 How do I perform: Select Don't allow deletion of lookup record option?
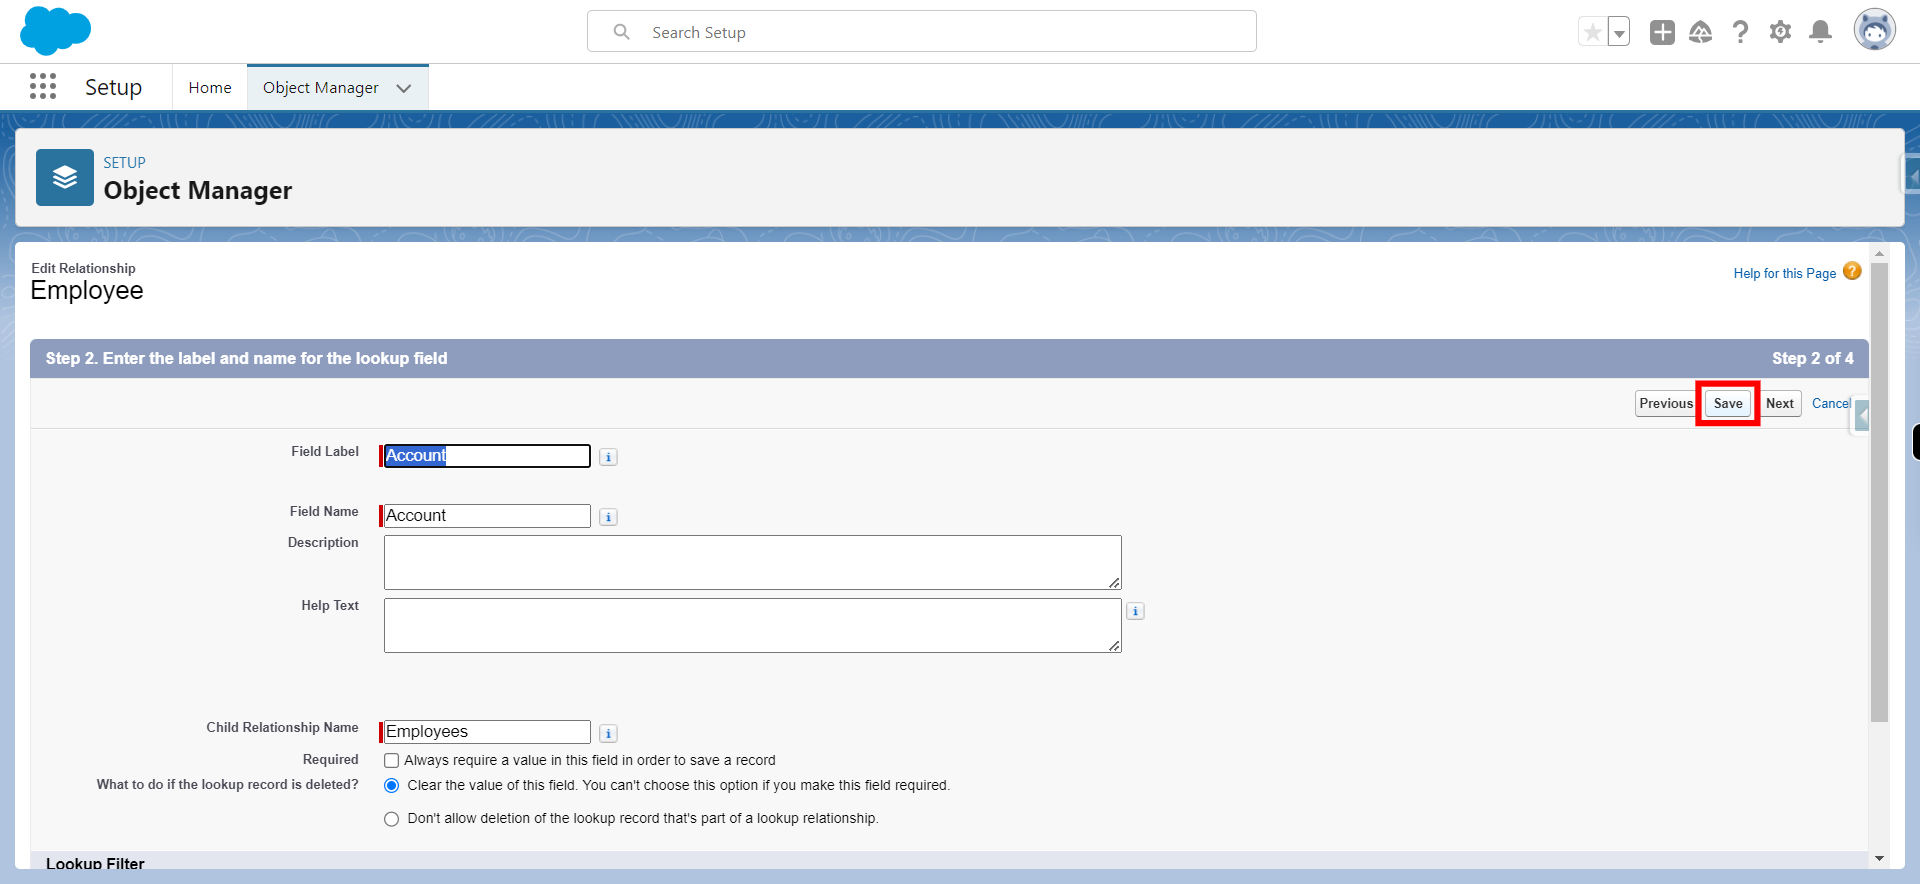392,819
